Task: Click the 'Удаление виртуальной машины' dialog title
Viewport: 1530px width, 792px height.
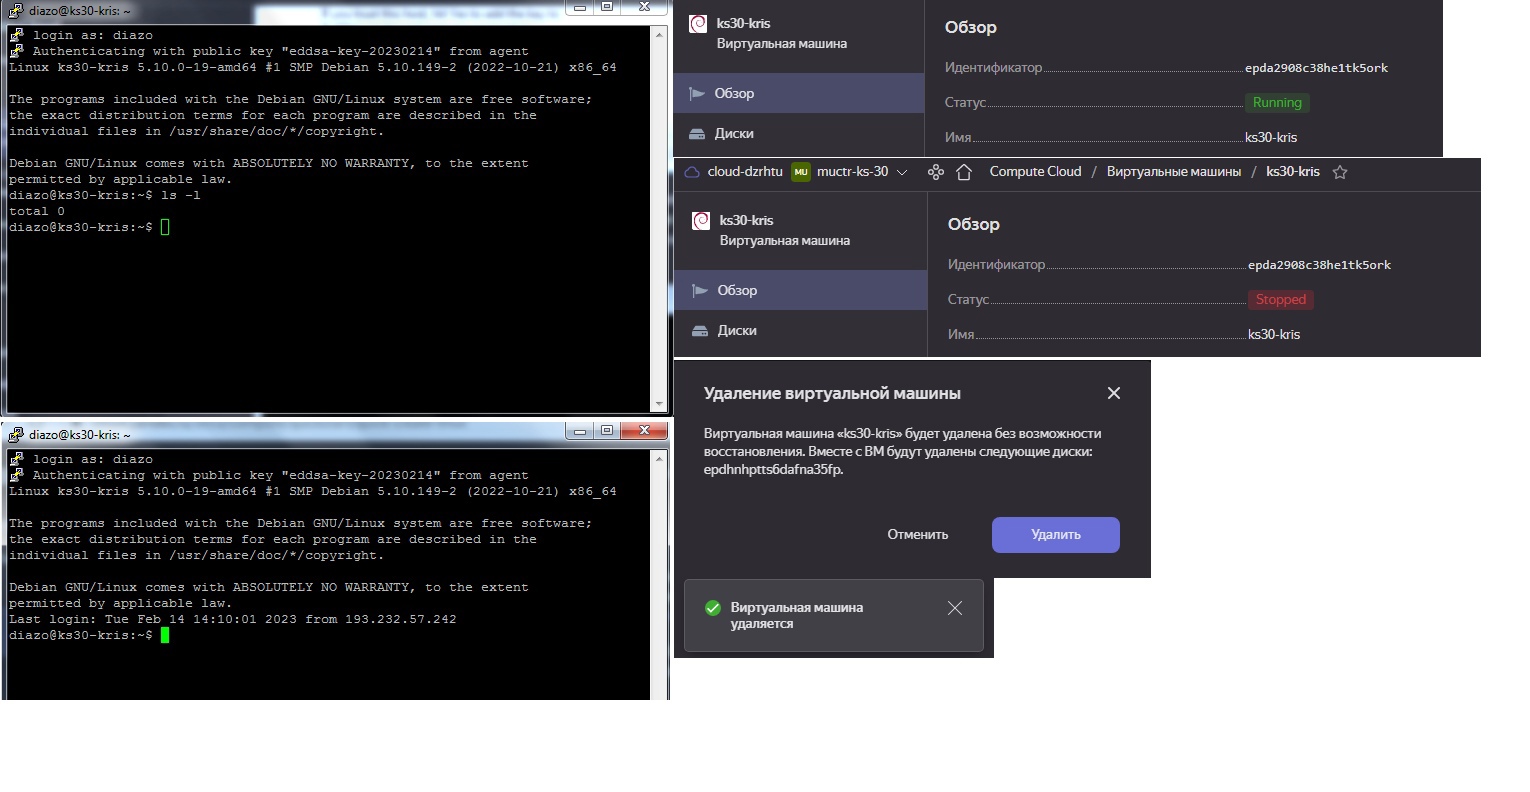Action: click(832, 394)
